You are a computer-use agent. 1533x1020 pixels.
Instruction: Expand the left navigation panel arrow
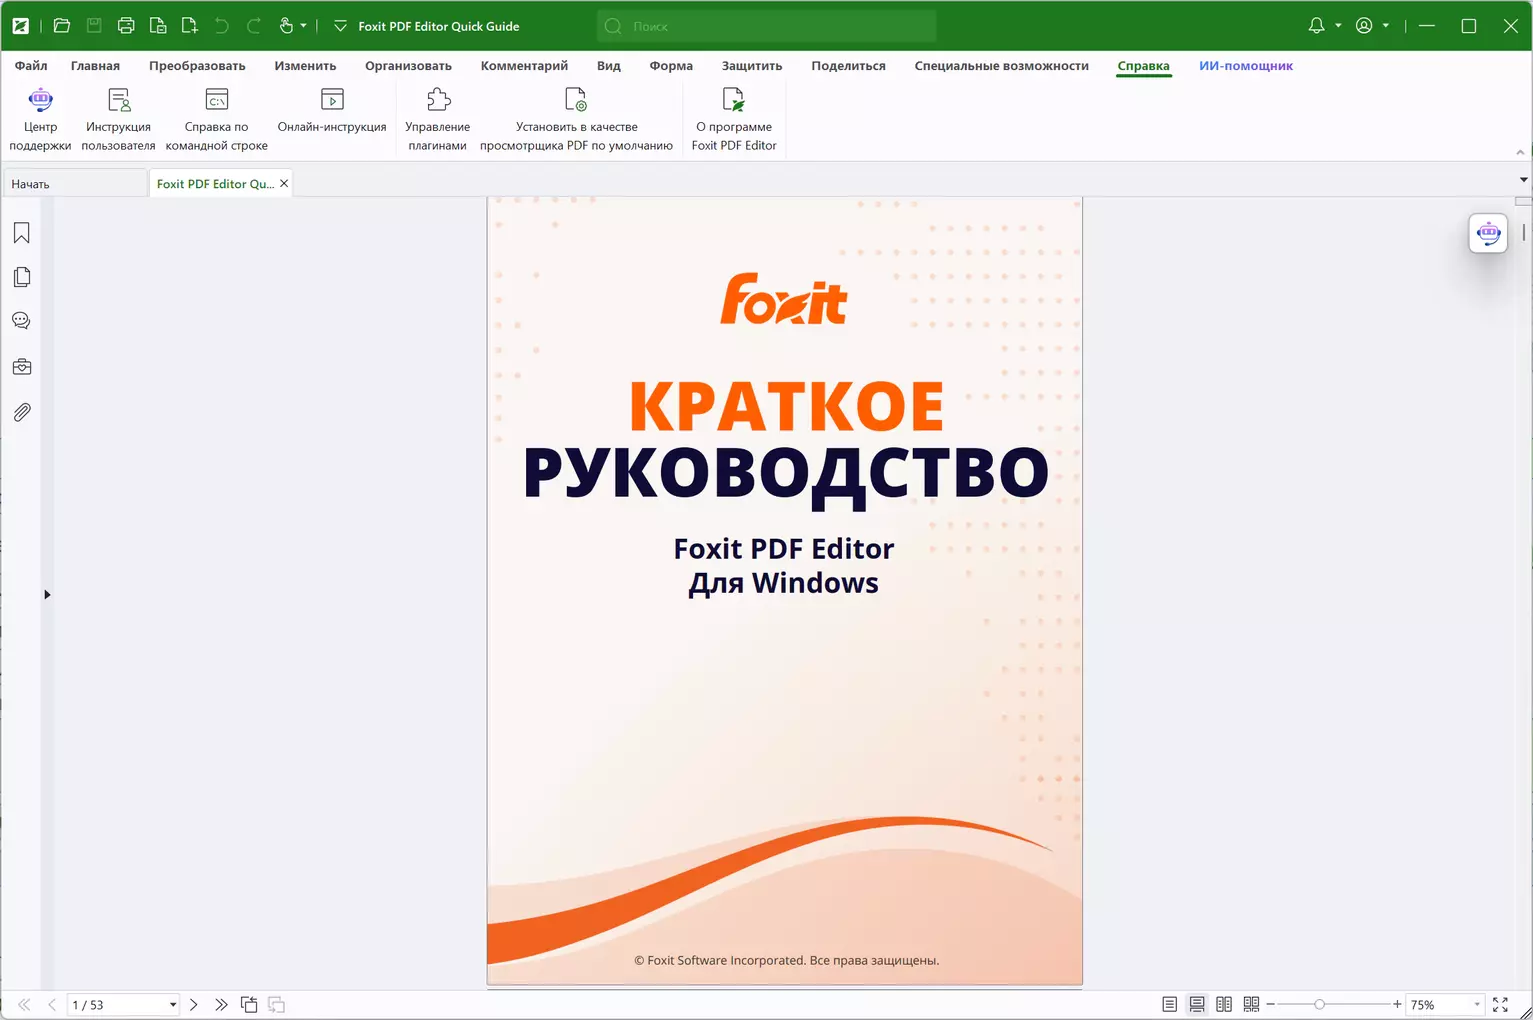(47, 595)
